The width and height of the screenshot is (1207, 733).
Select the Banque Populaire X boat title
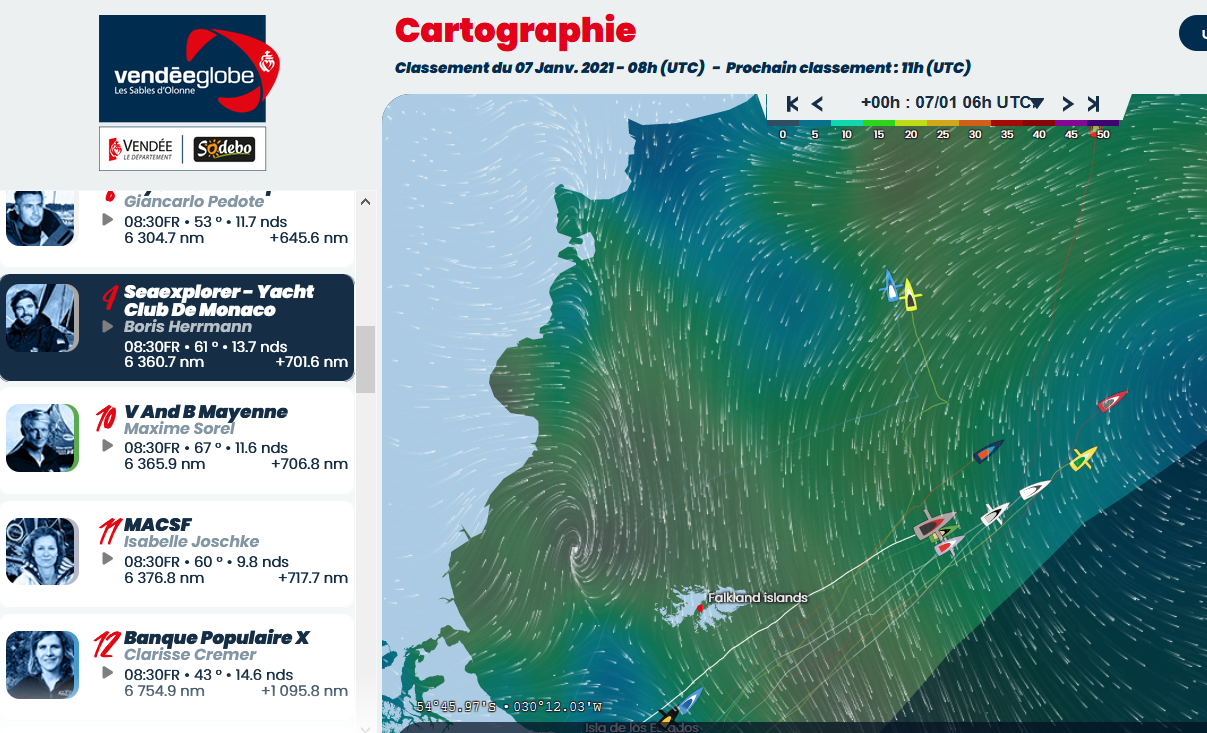click(217, 638)
